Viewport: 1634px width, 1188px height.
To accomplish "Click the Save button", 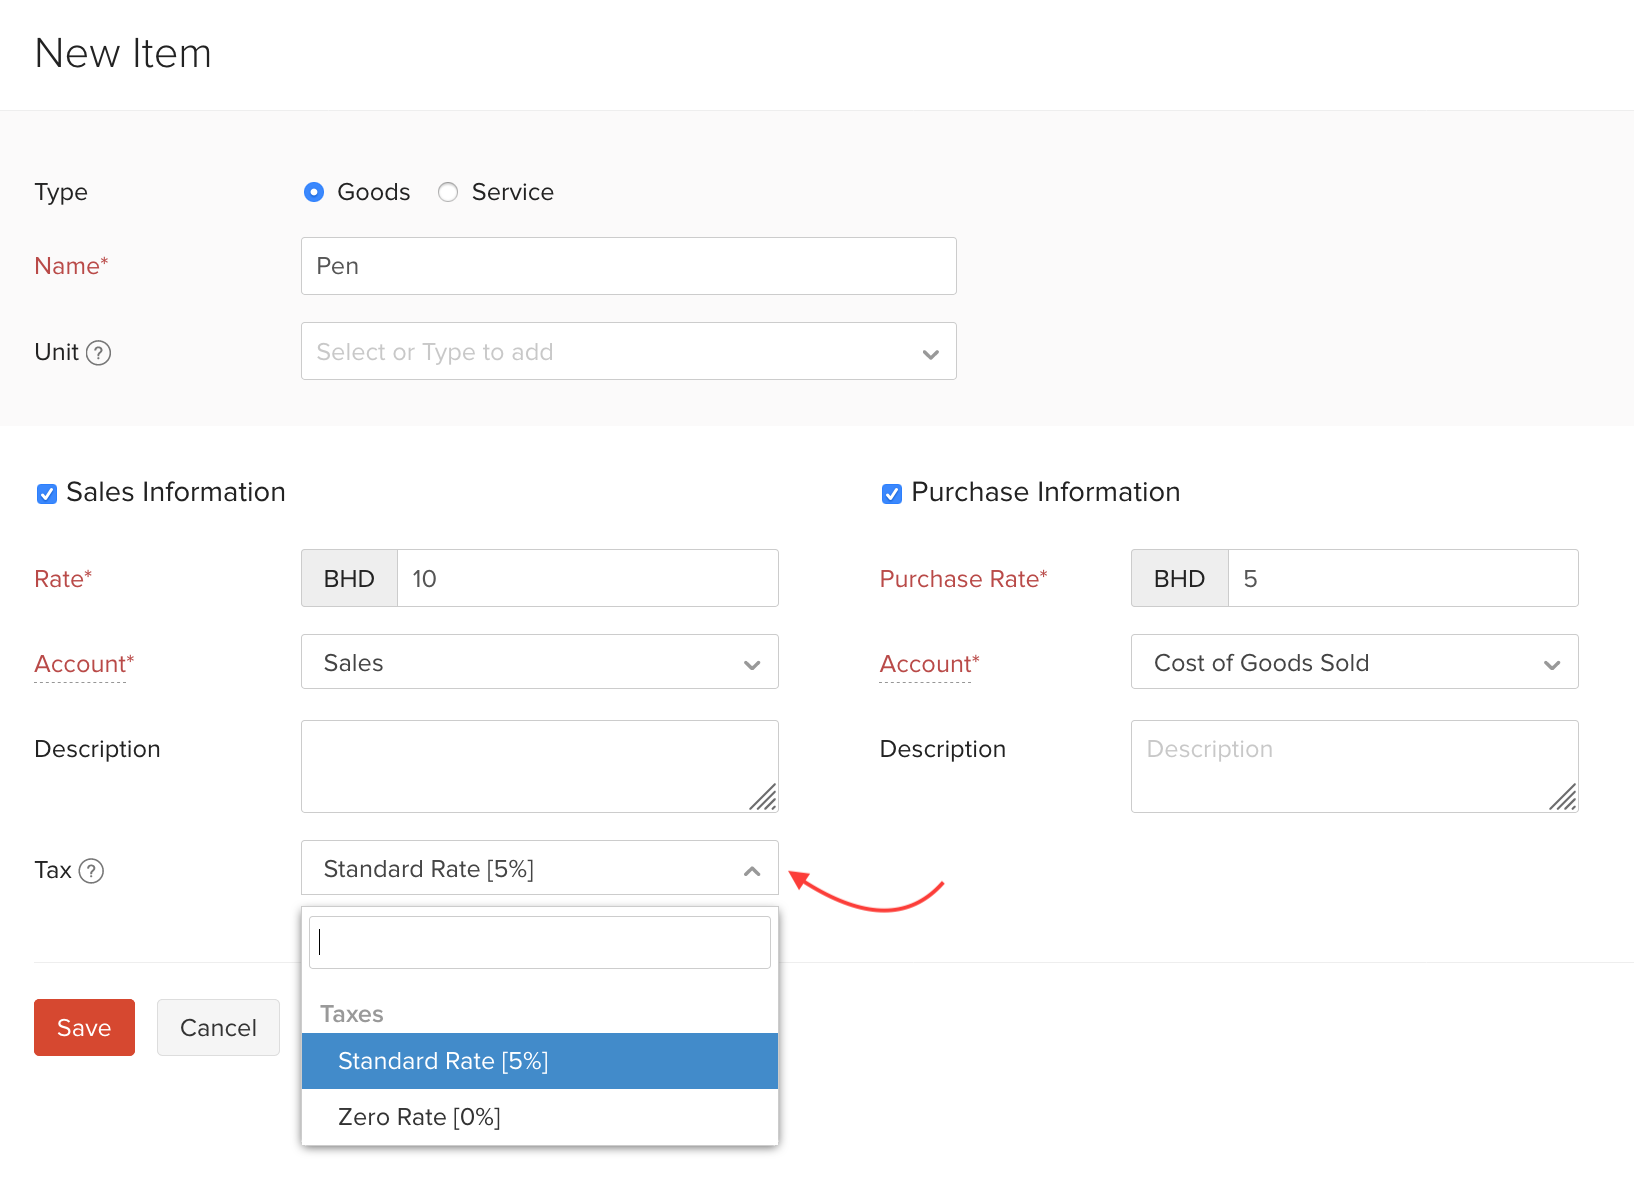I will [x=84, y=1027].
